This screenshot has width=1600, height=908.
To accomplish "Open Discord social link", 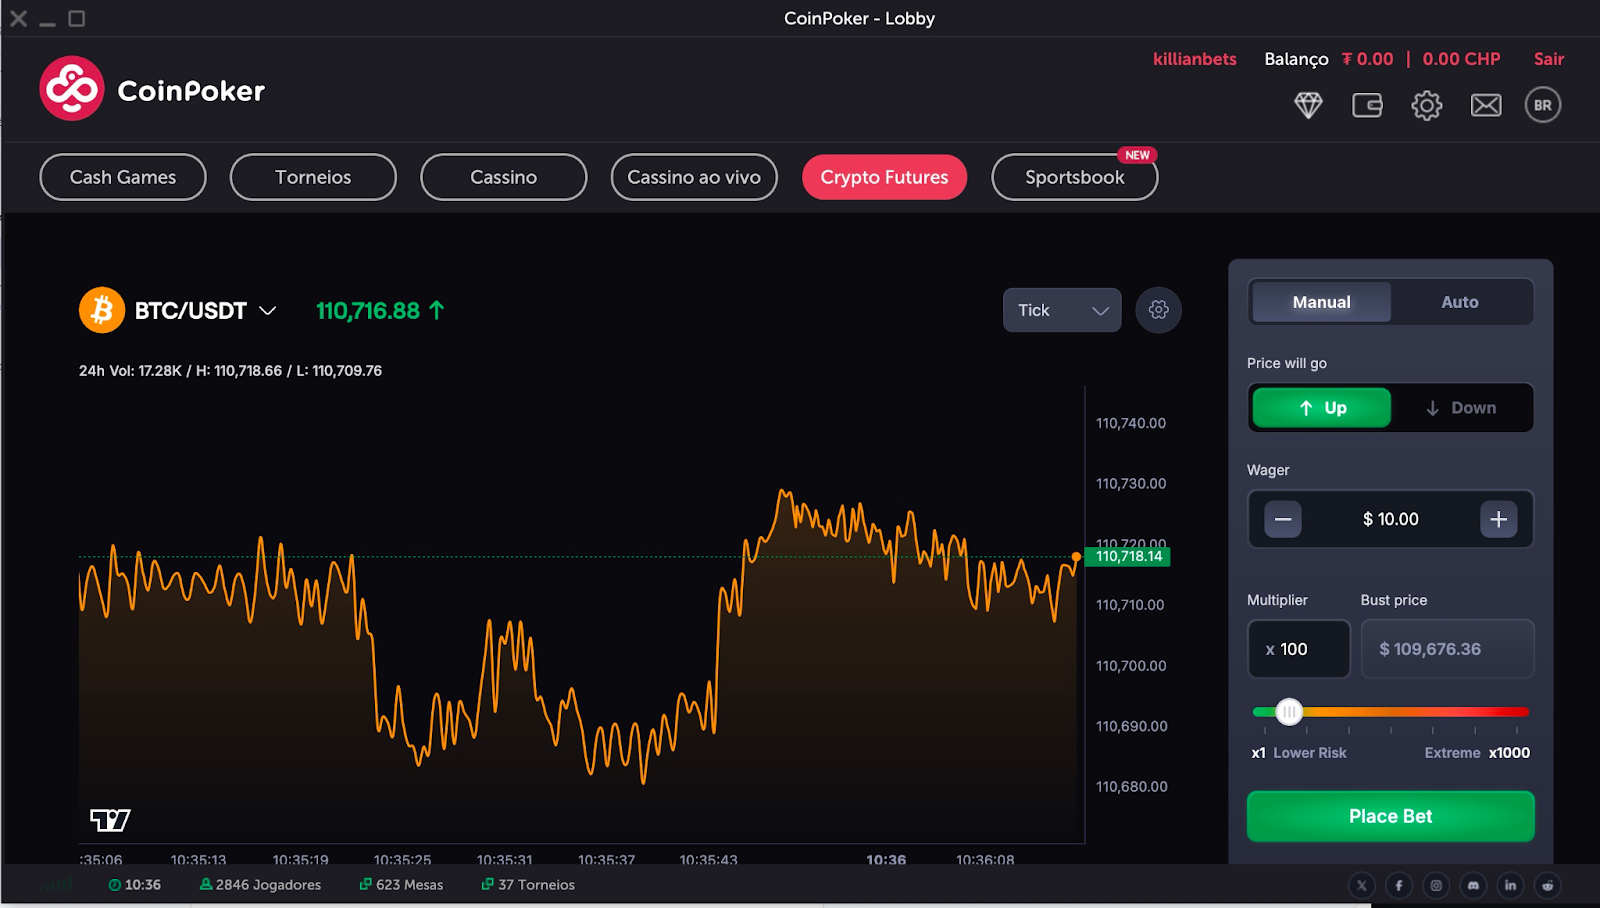I will tap(1473, 885).
